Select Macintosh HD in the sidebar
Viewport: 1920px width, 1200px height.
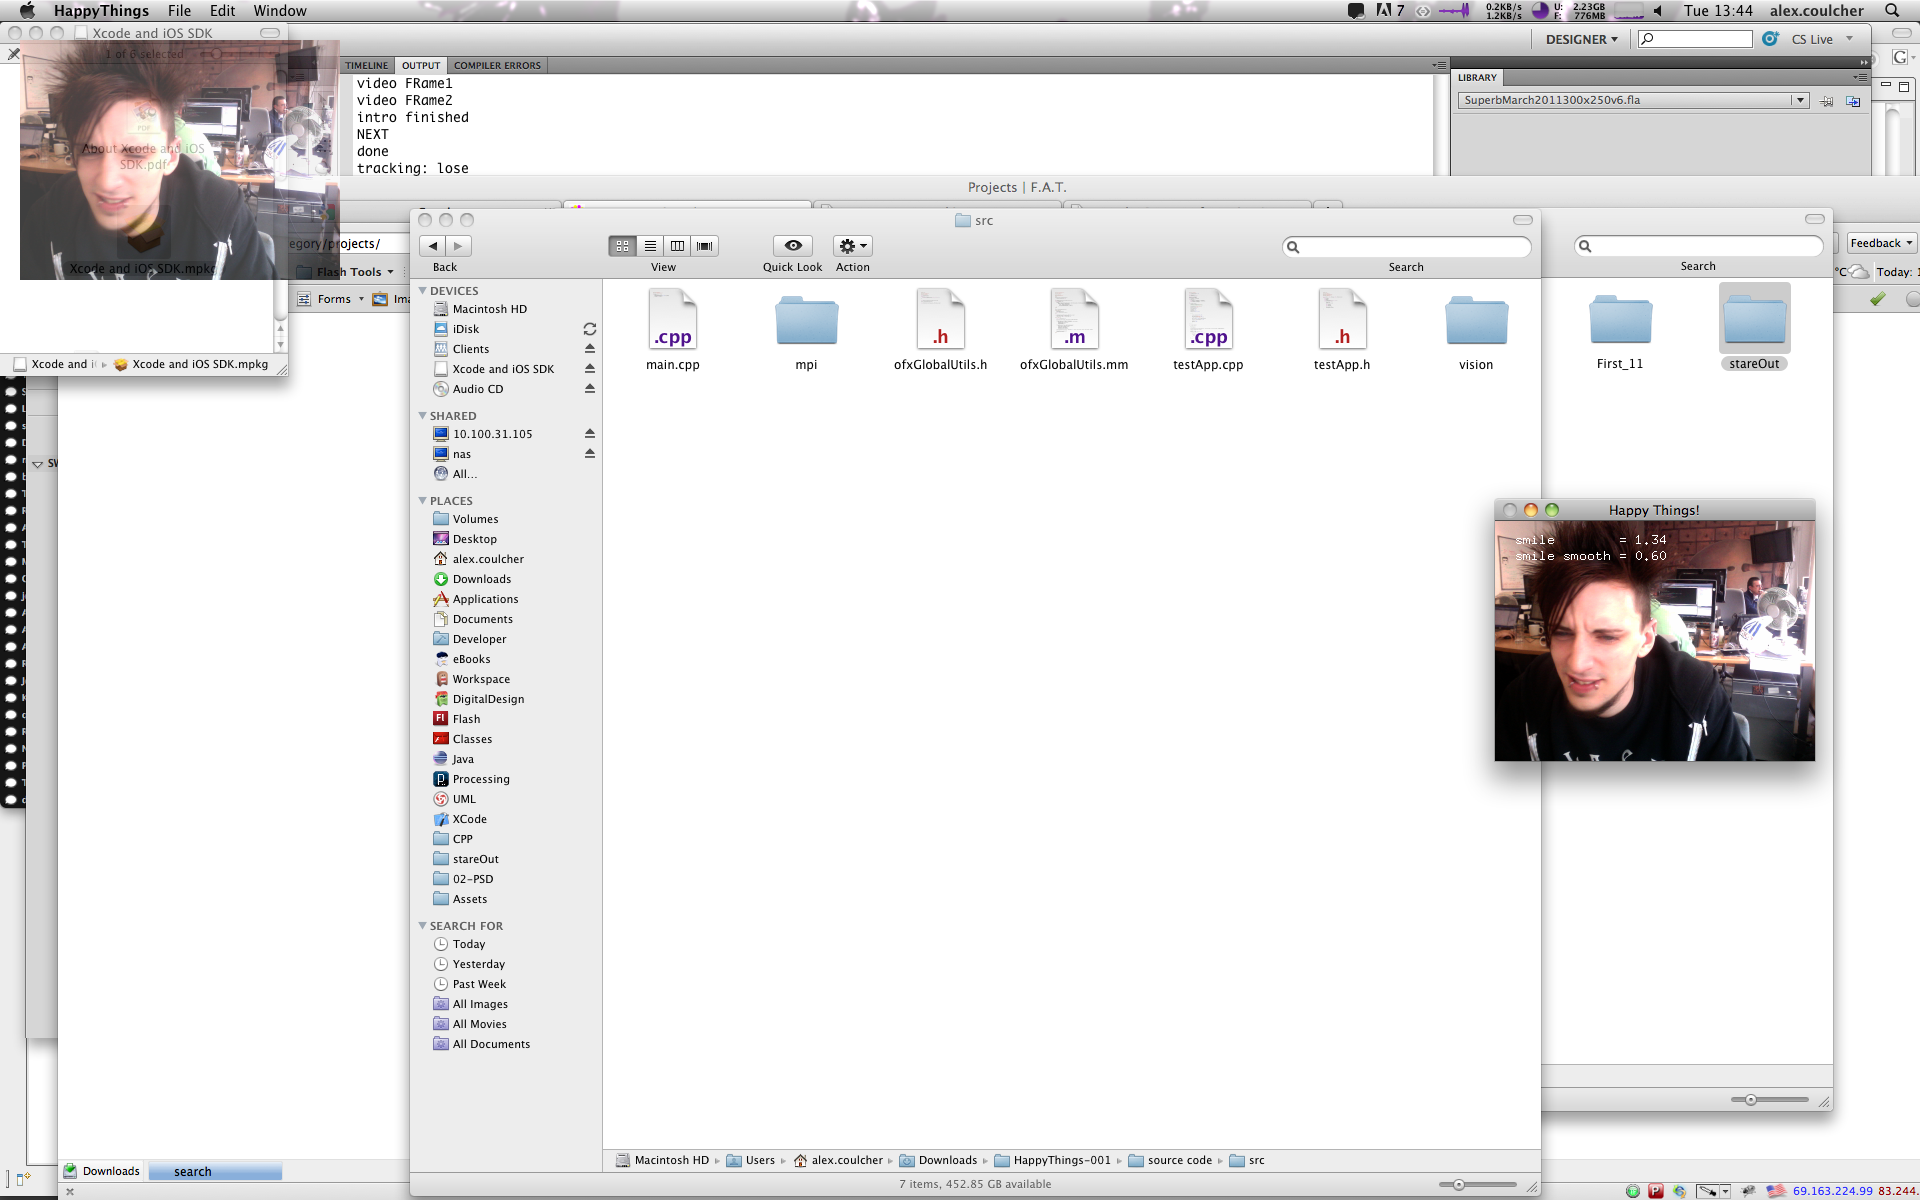tap(489, 309)
